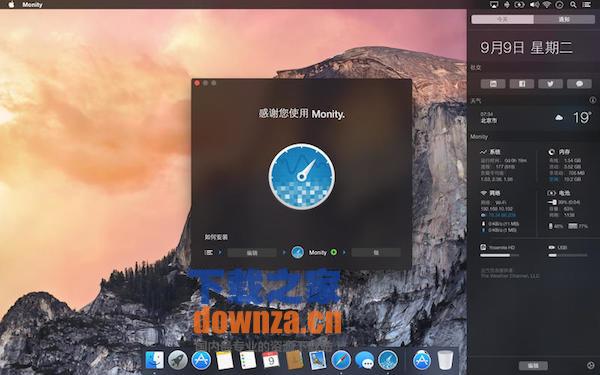Select the 19° temperature reading
Image resolution: width=600 pixels, height=375 pixels.
point(582,117)
